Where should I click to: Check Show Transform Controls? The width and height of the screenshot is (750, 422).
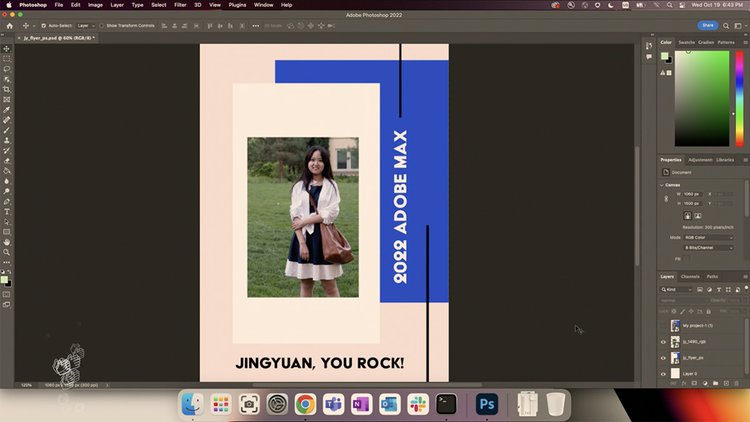click(102, 25)
